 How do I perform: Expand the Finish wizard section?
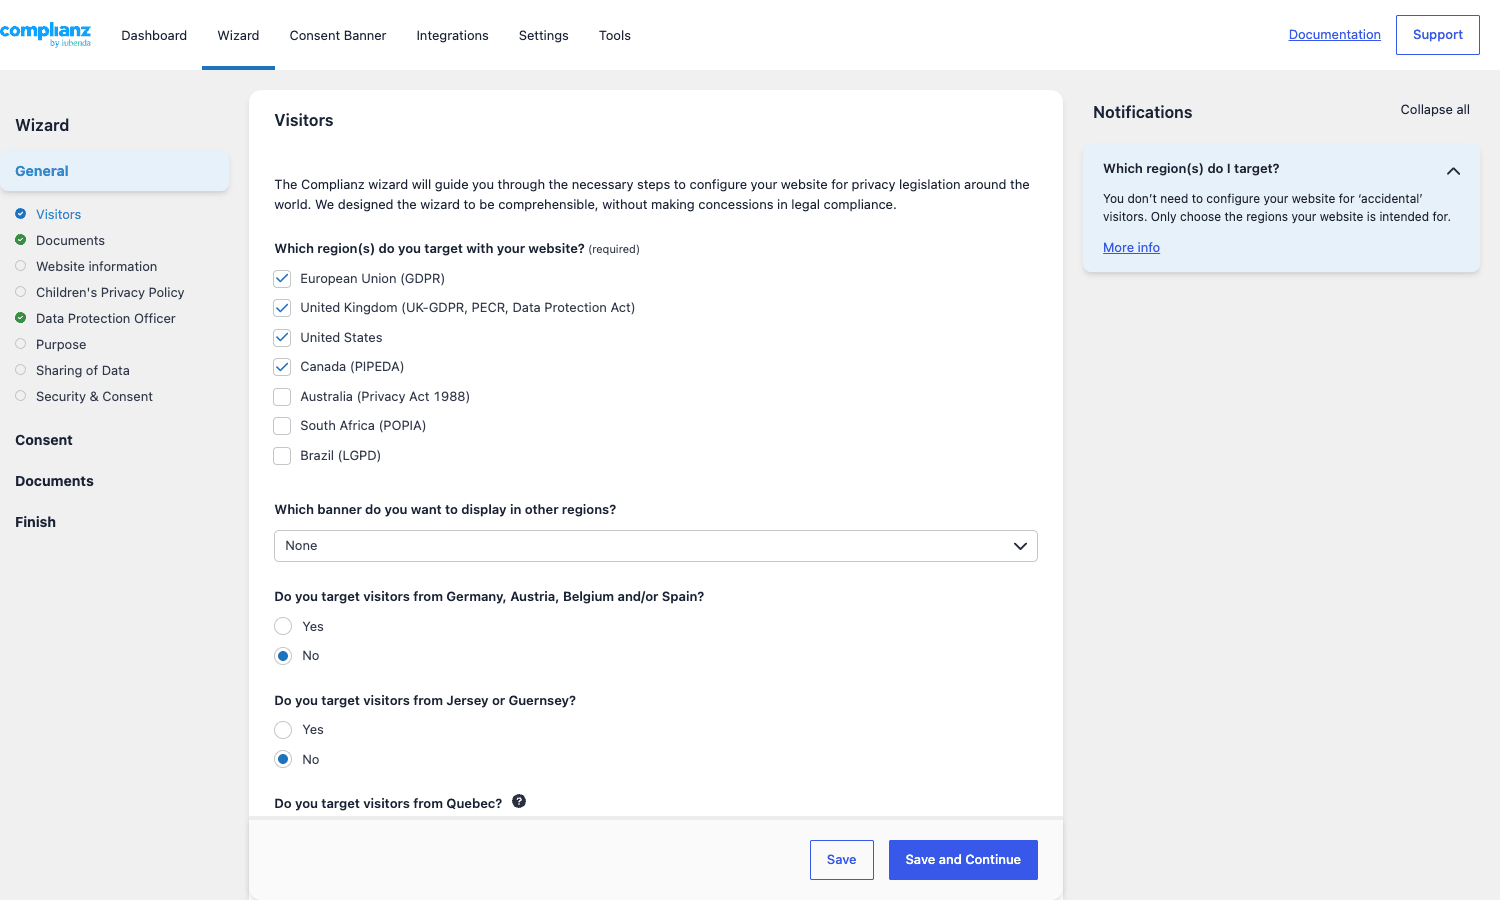35,522
